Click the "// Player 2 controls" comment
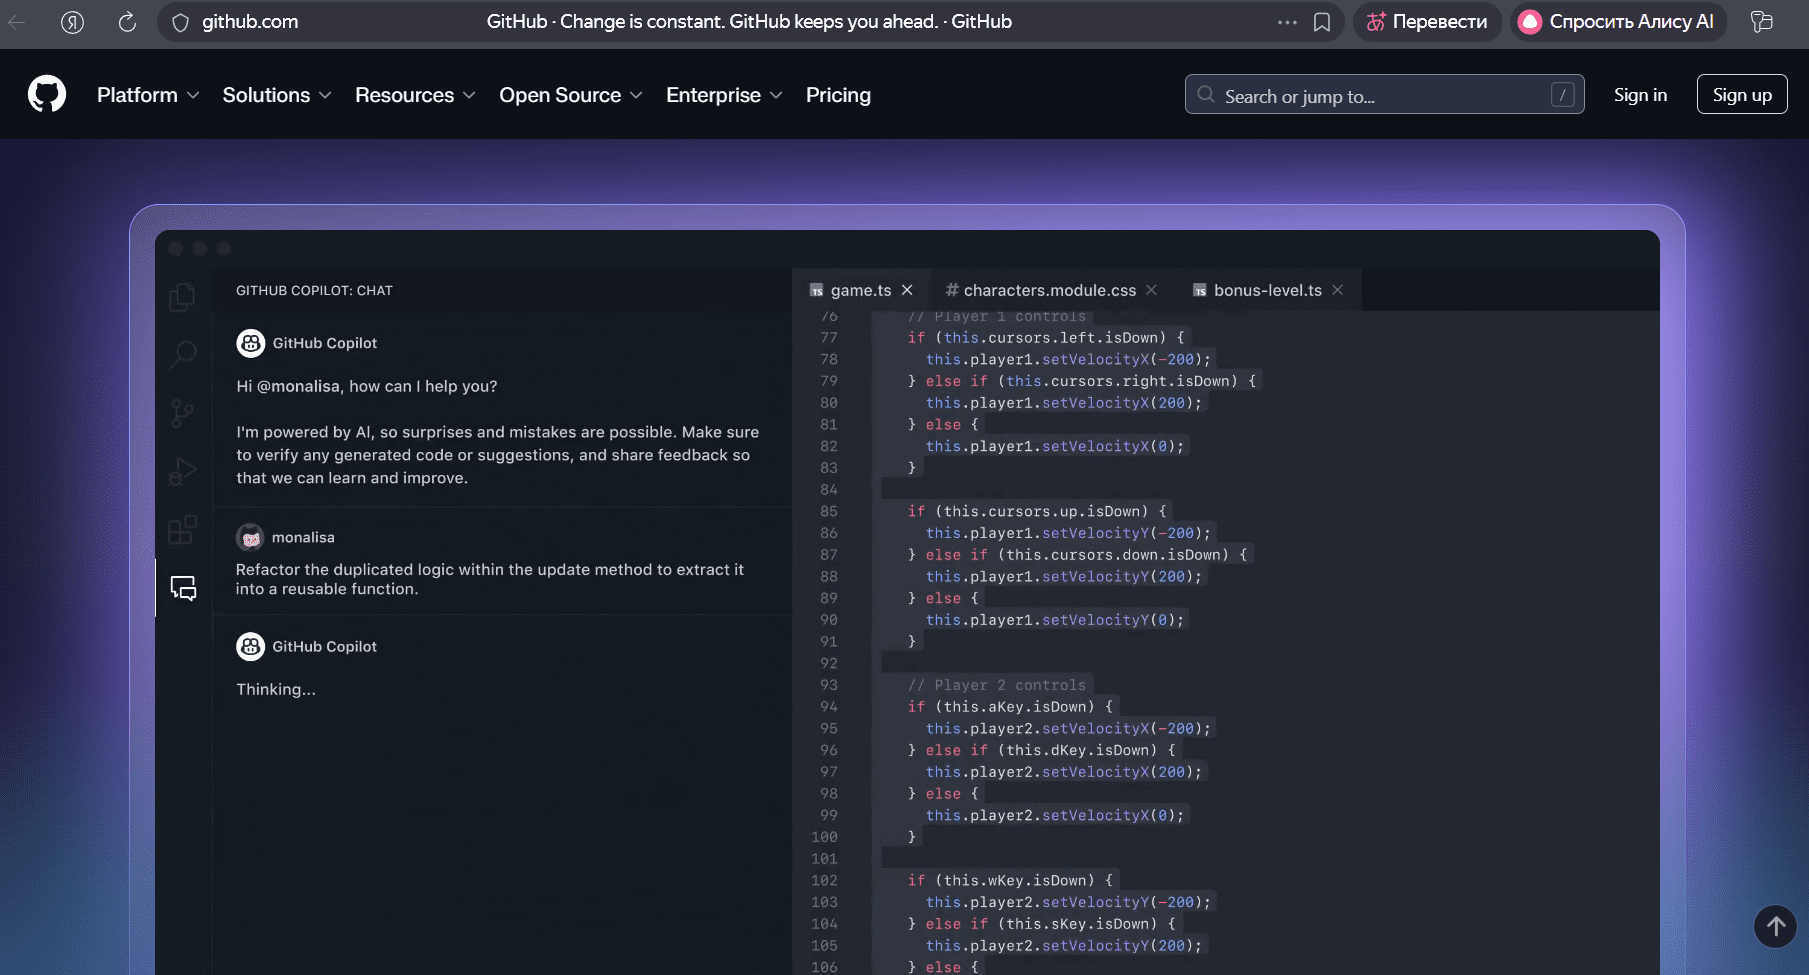 pyautogui.click(x=997, y=685)
